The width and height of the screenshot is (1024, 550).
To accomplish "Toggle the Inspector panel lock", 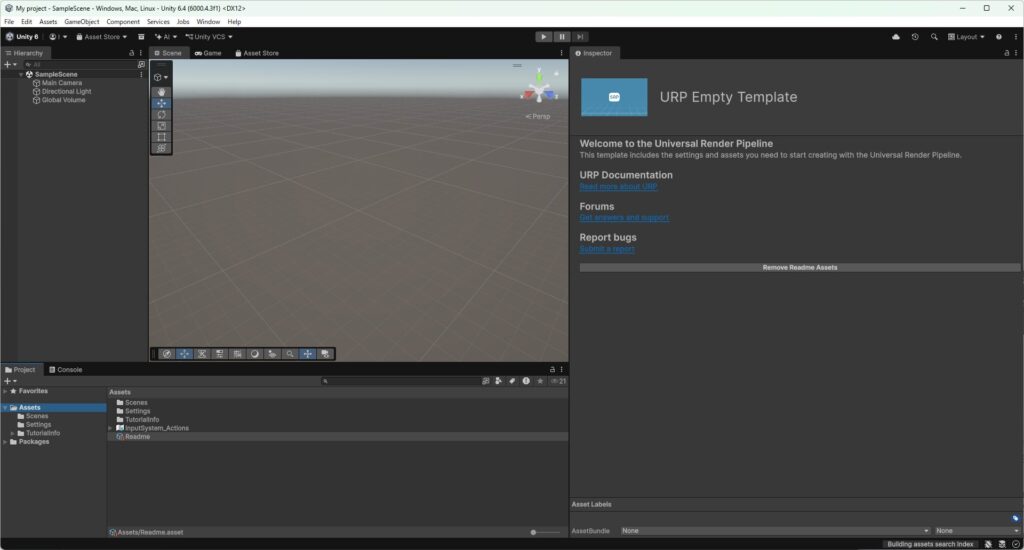I will (x=1004, y=53).
